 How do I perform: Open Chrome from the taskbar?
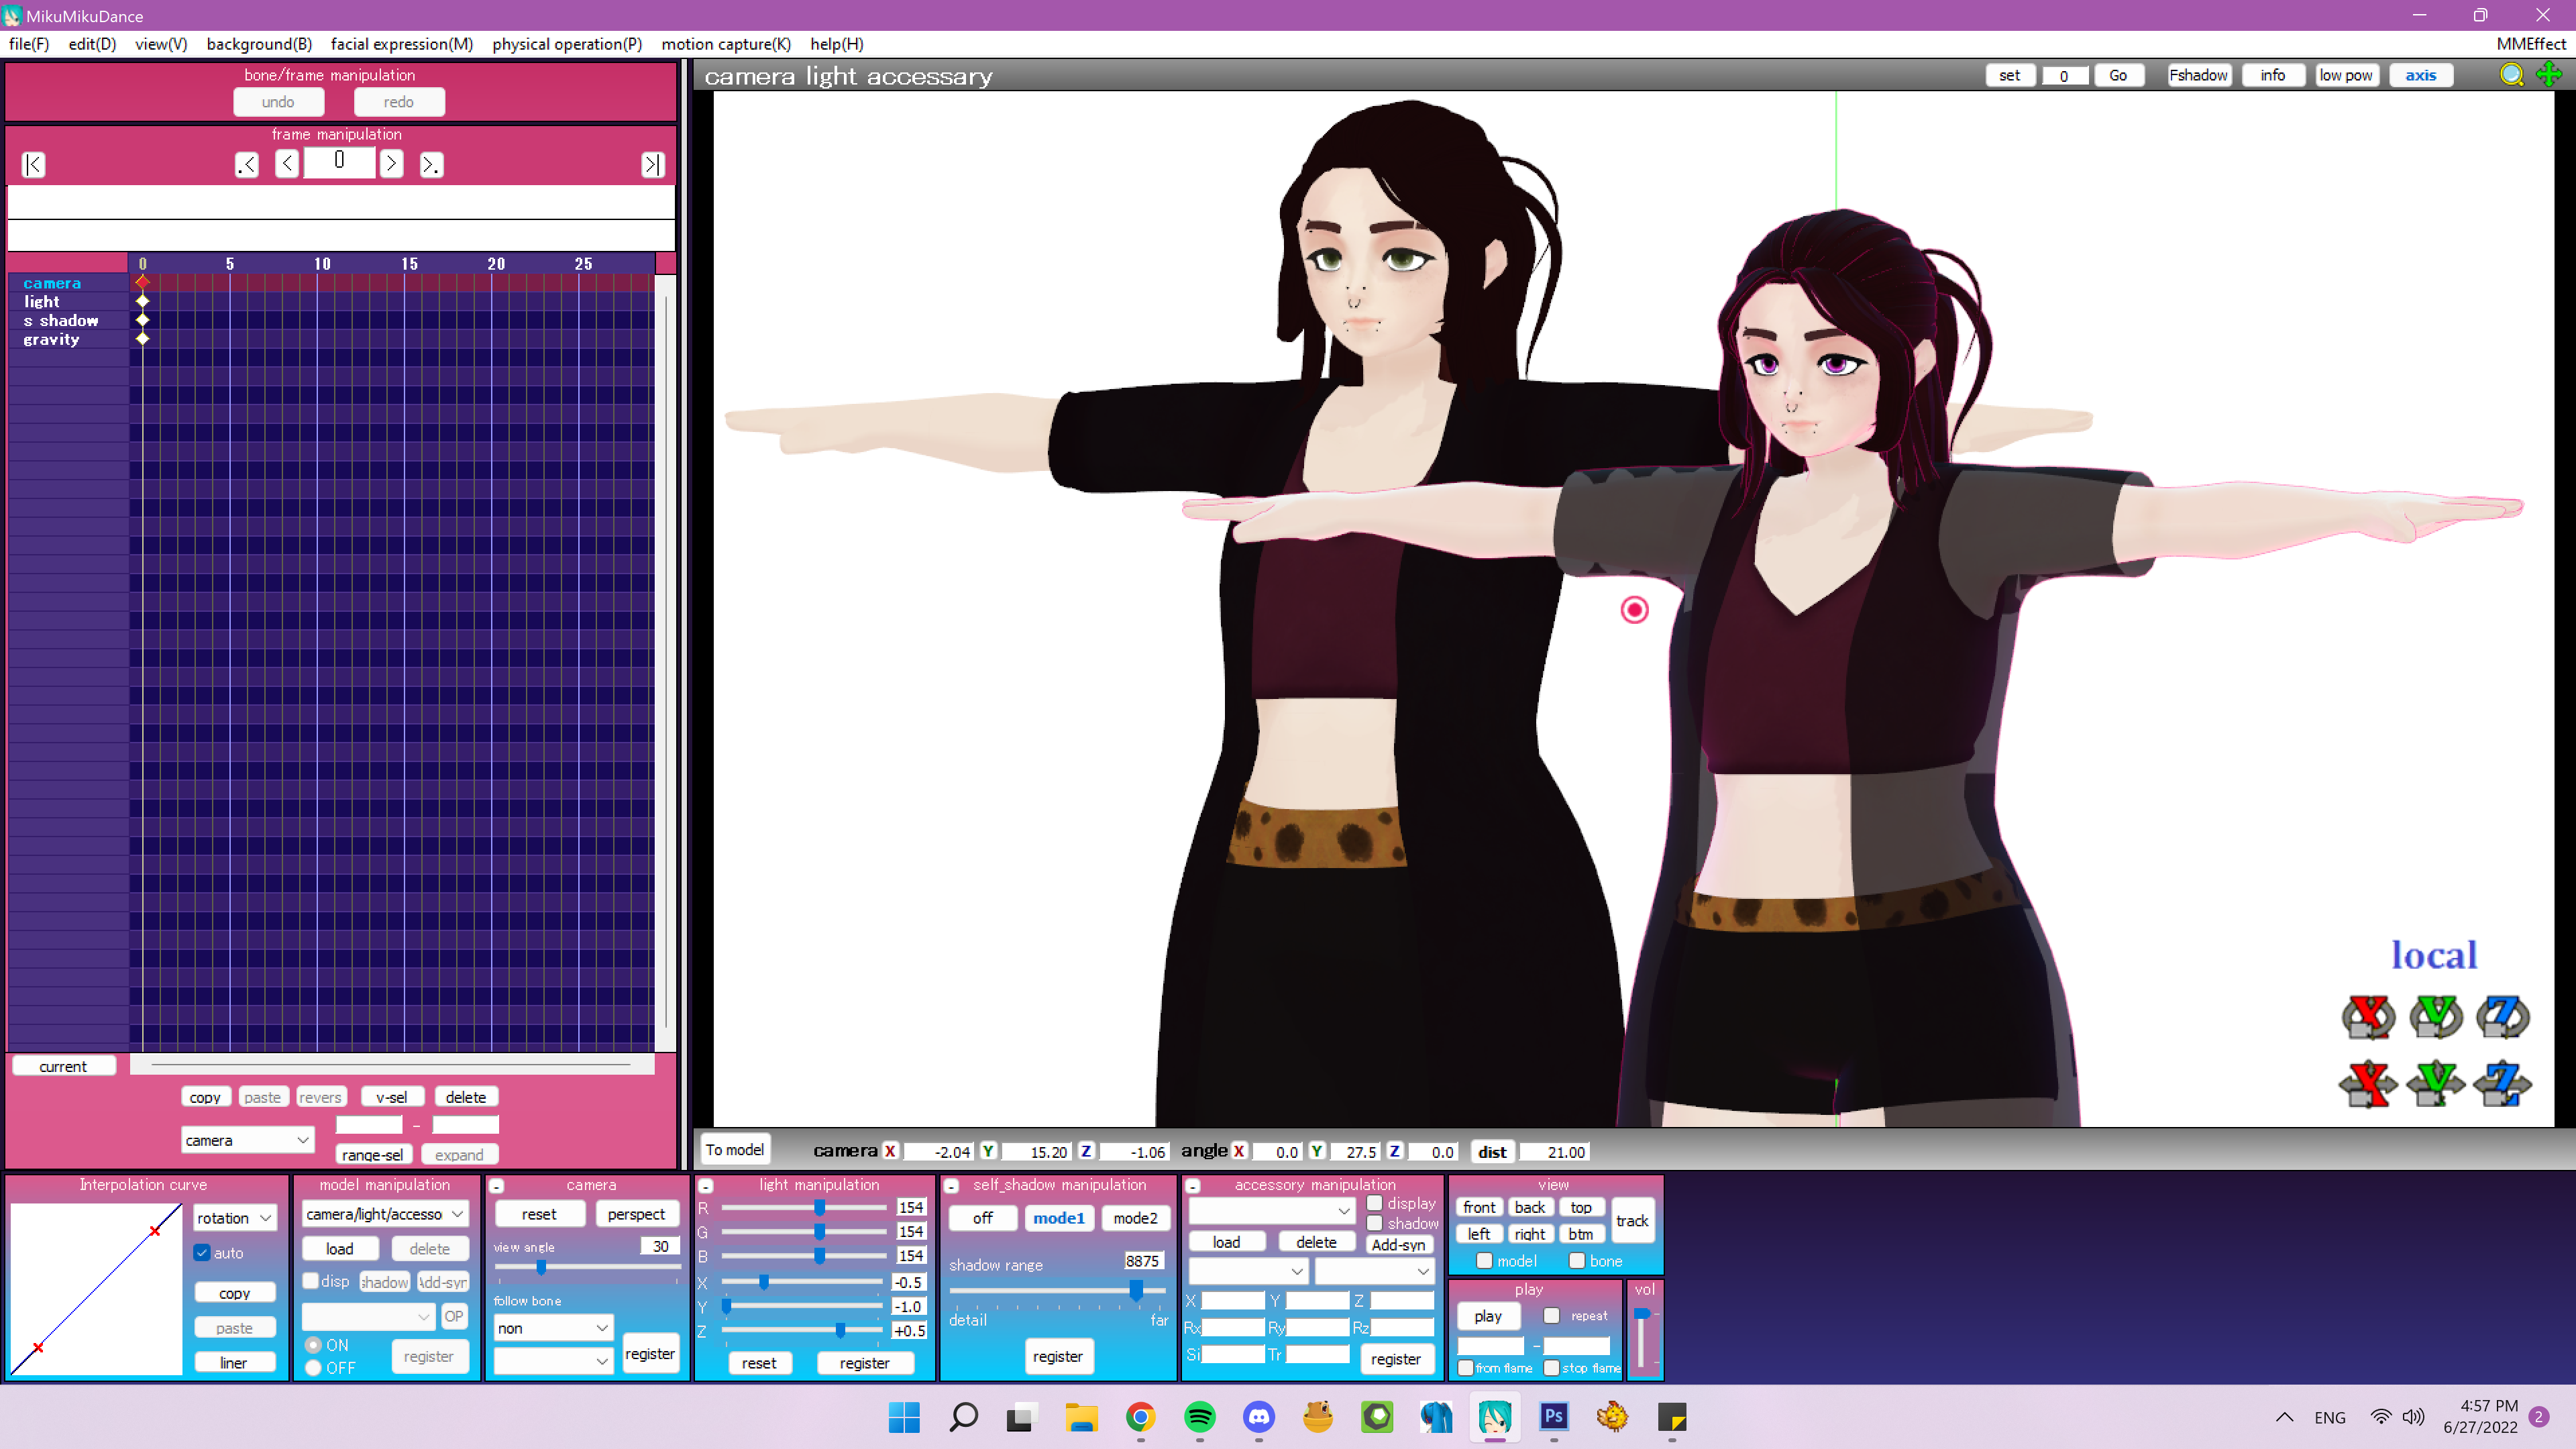pos(1140,1417)
